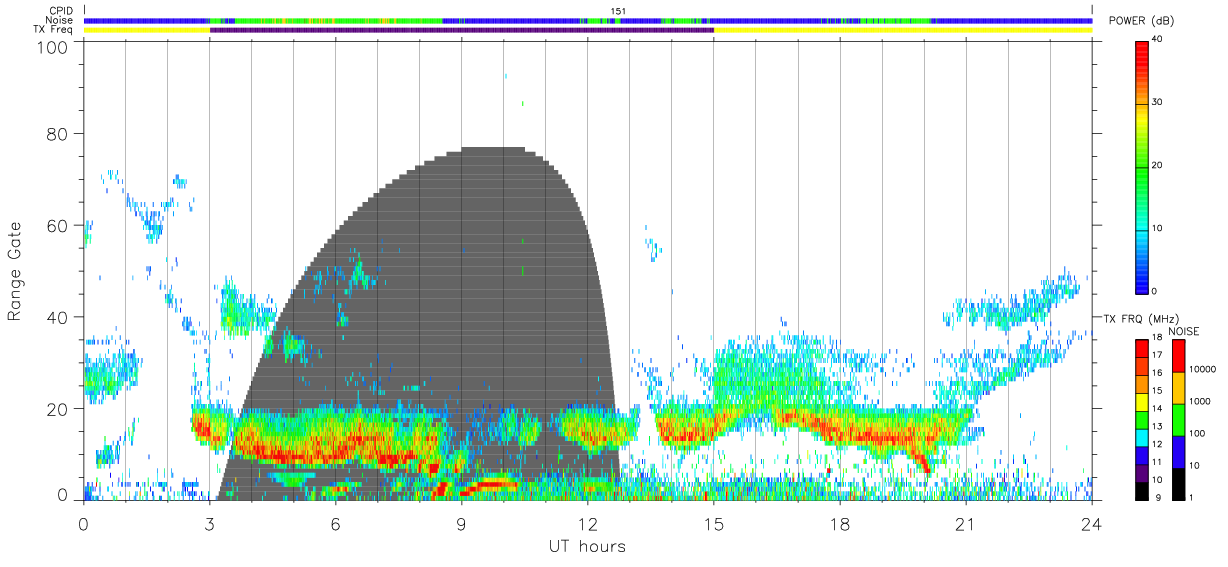This screenshot has height=567, width=1228.
Task: Click the x-axis tick label "18"
Action: point(840,523)
